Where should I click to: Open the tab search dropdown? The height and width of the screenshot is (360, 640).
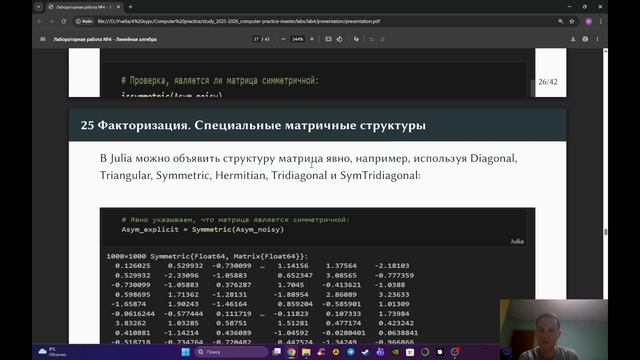39,7
